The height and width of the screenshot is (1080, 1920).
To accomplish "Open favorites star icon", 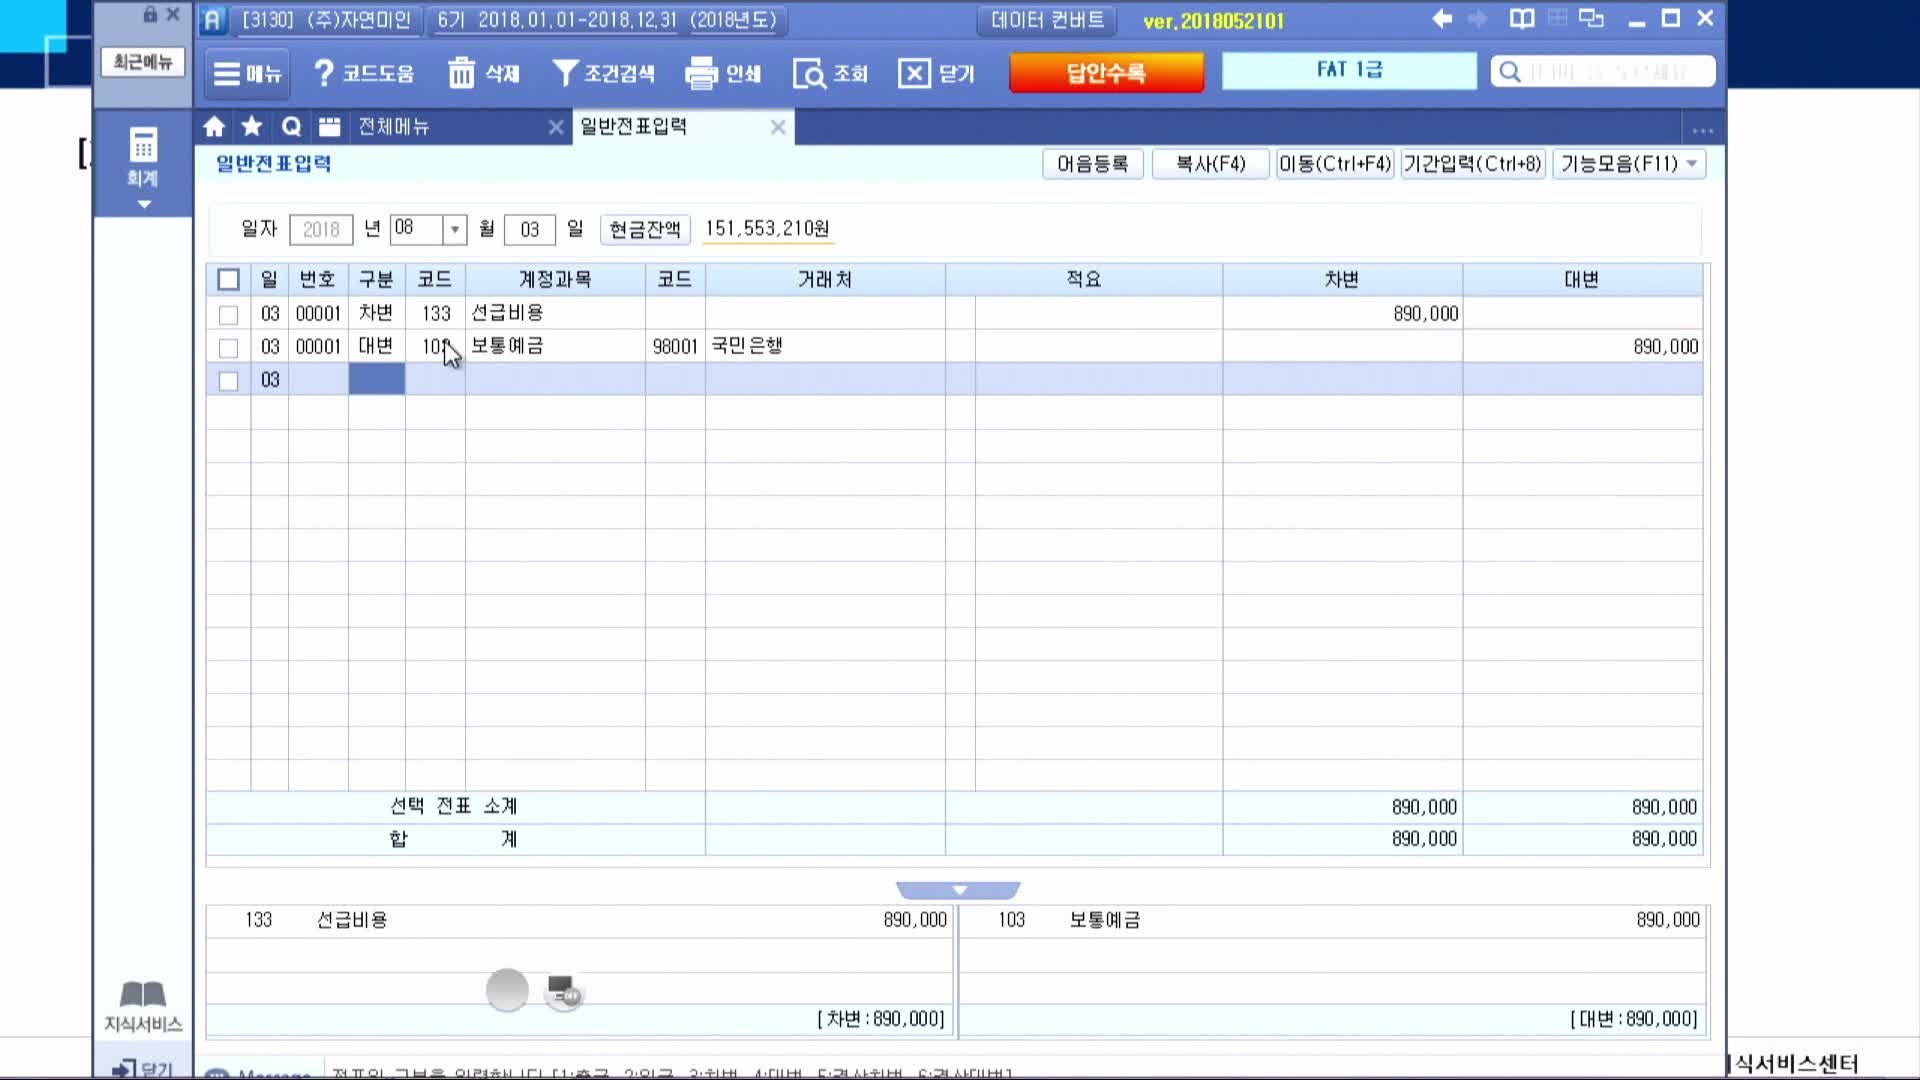I will click(x=252, y=127).
